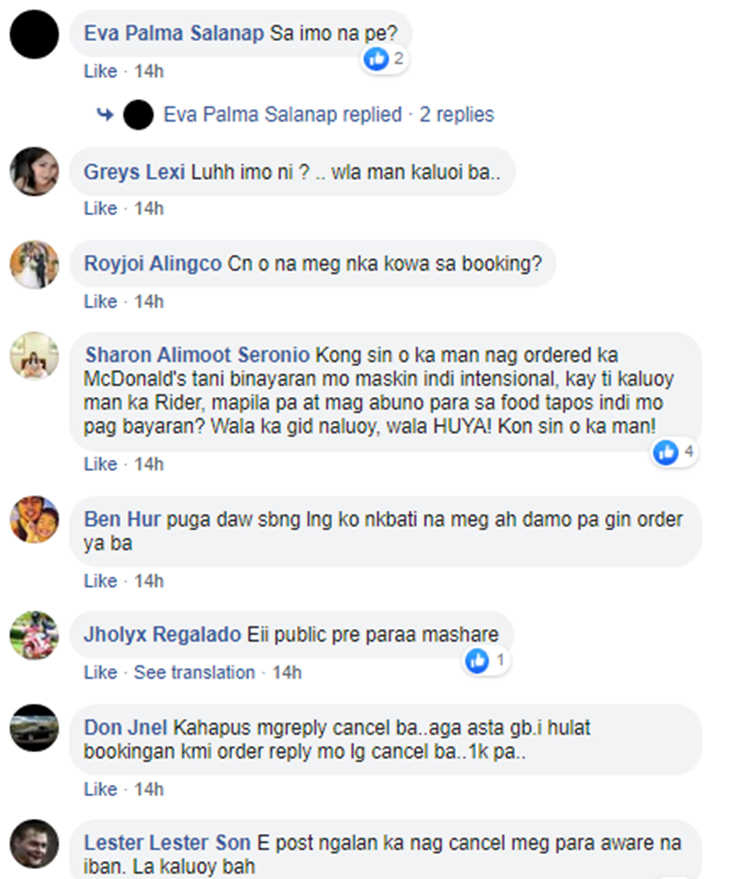Open Royjoi Alingco's profile picture
The image size is (750, 879).
coord(34,265)
